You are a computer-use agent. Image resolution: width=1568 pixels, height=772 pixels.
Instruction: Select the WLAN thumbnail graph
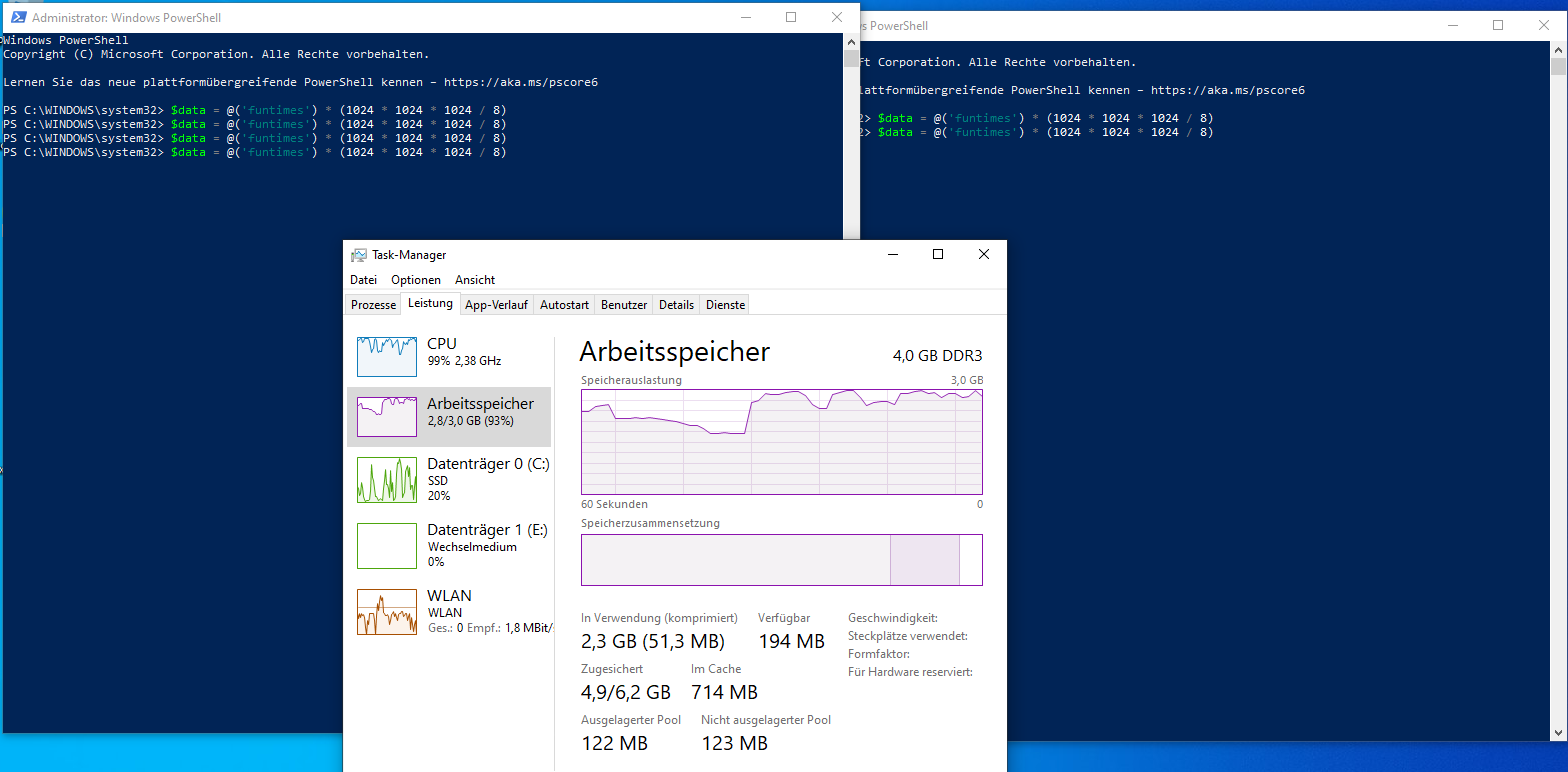[x=387, y=612]
